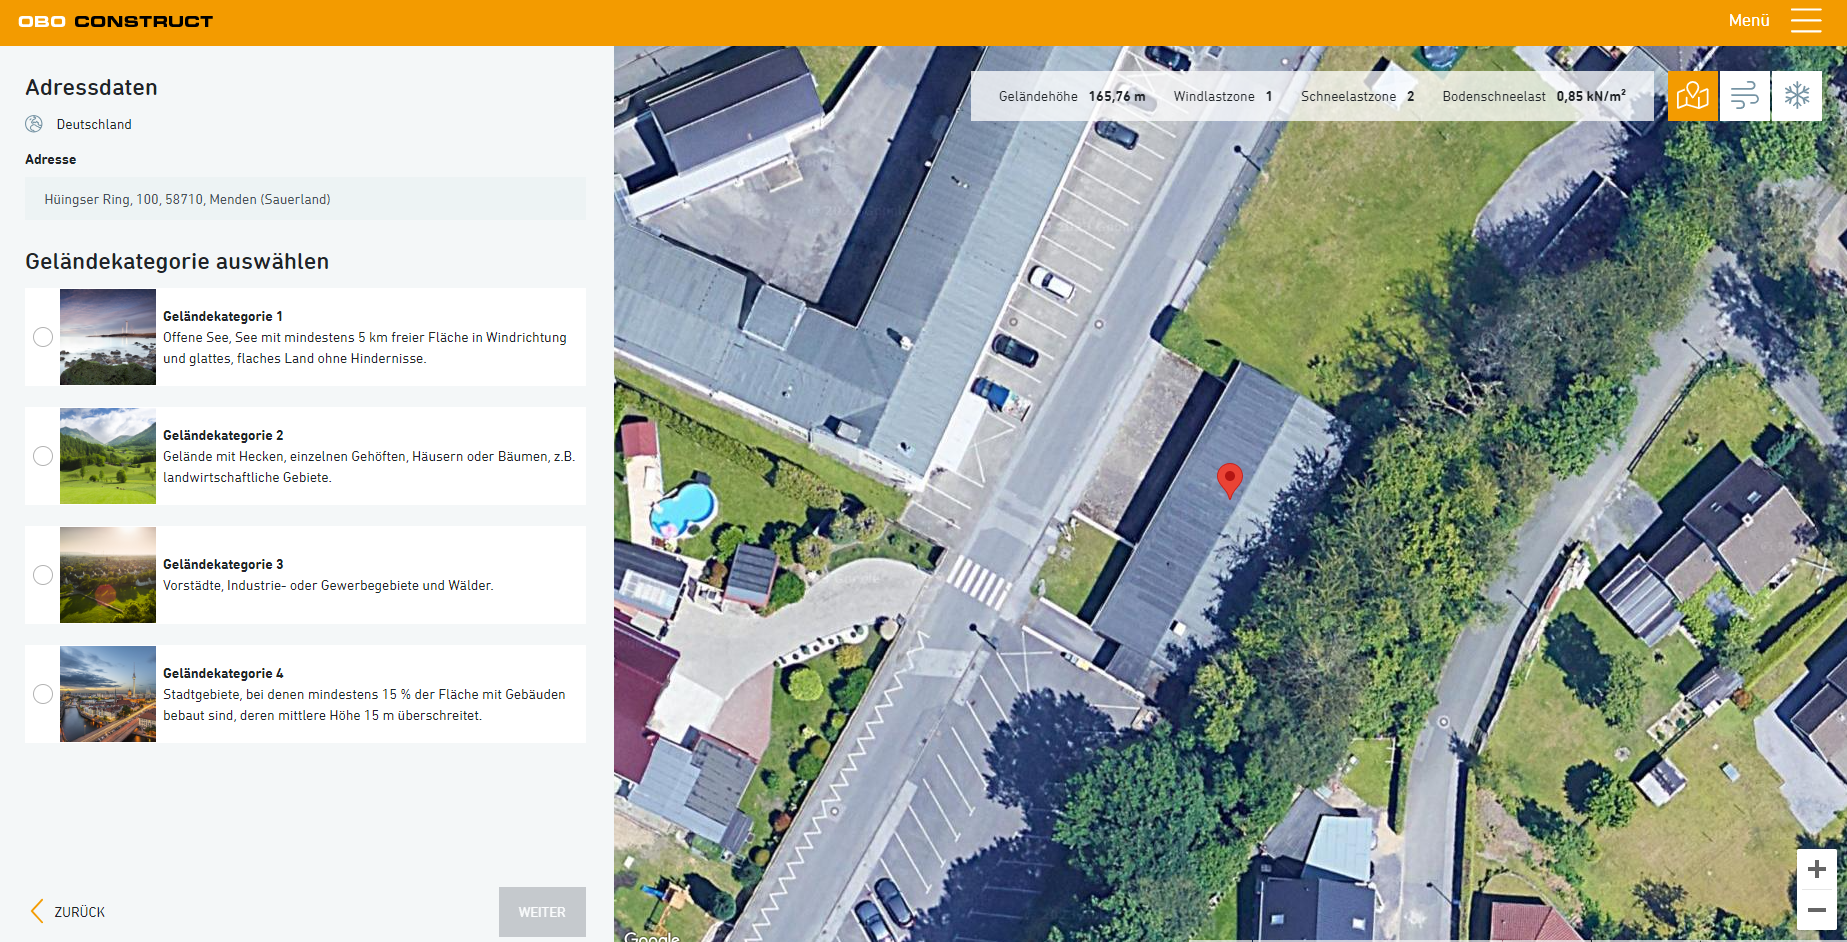Open the terrain map view icon

tap(1692, 96)
